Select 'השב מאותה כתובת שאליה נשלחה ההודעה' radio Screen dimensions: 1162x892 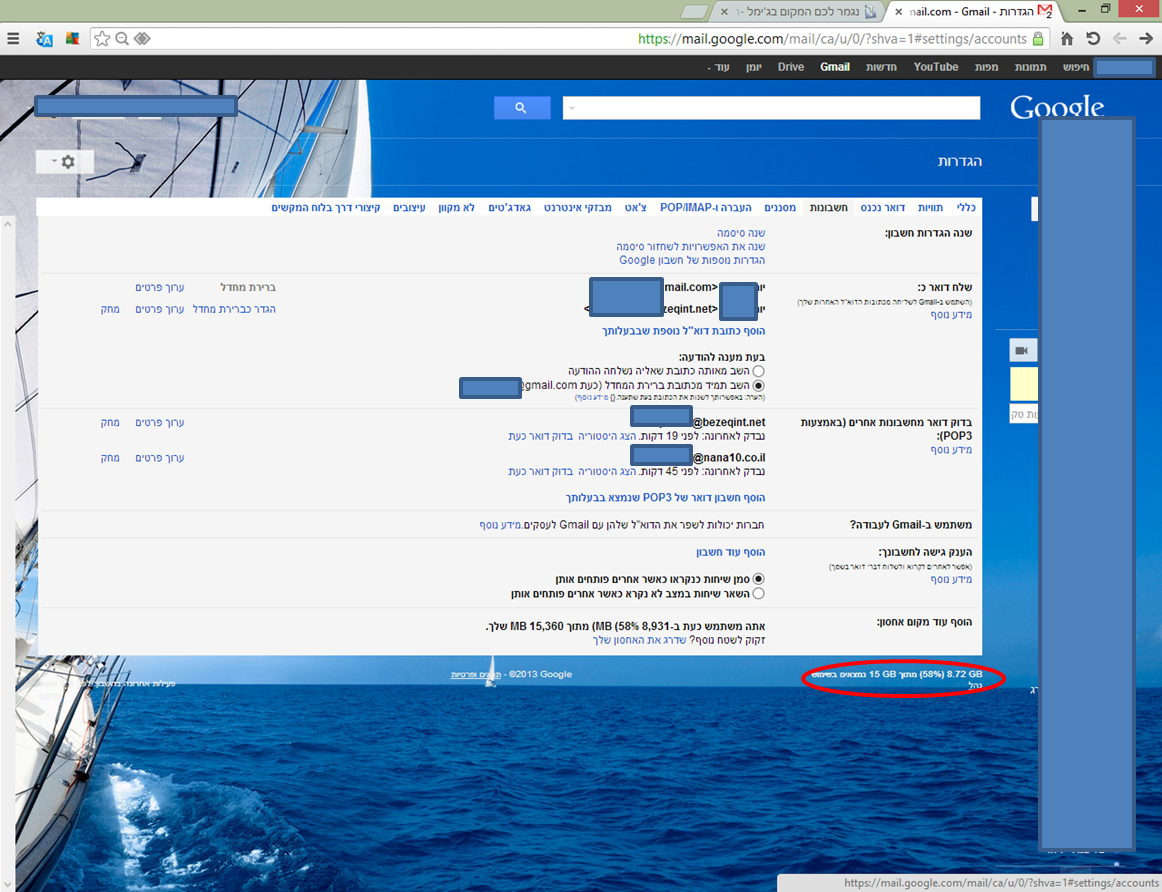(758, 370)
